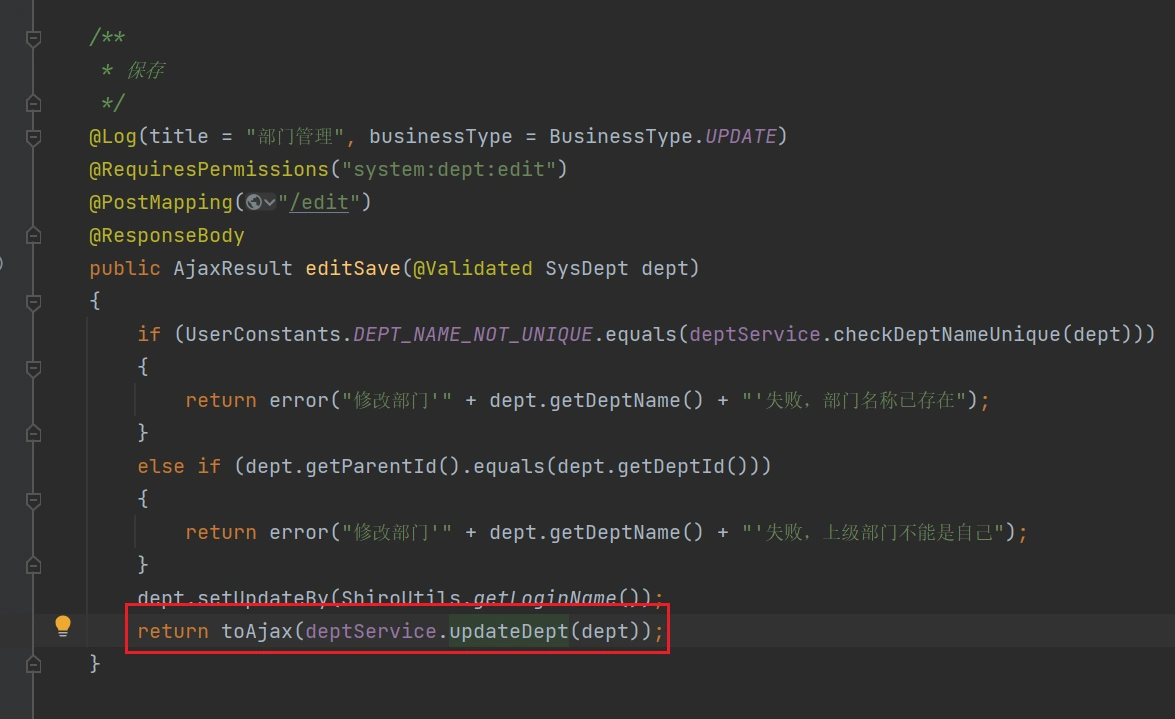Screen dimensions: 1175x719
Task: Click fold marker at the first if block's closing brace
Action: 33,432
